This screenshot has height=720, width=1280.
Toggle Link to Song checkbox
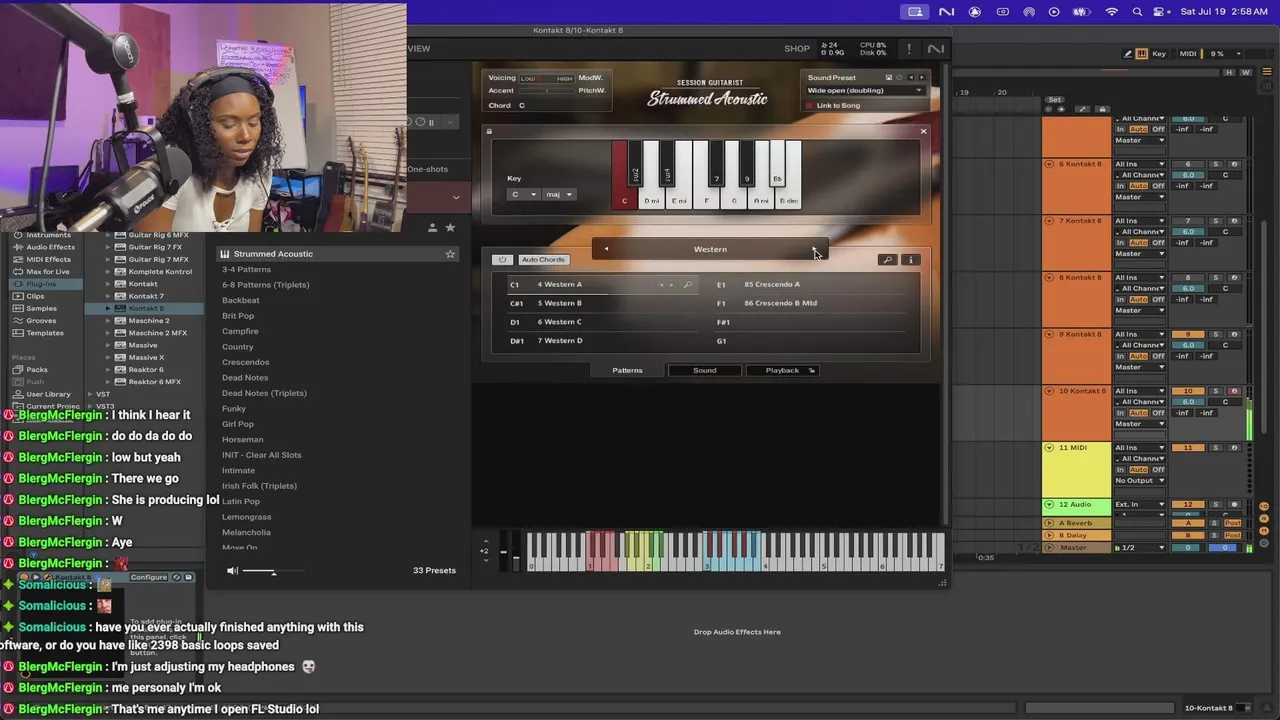(810, 105)
